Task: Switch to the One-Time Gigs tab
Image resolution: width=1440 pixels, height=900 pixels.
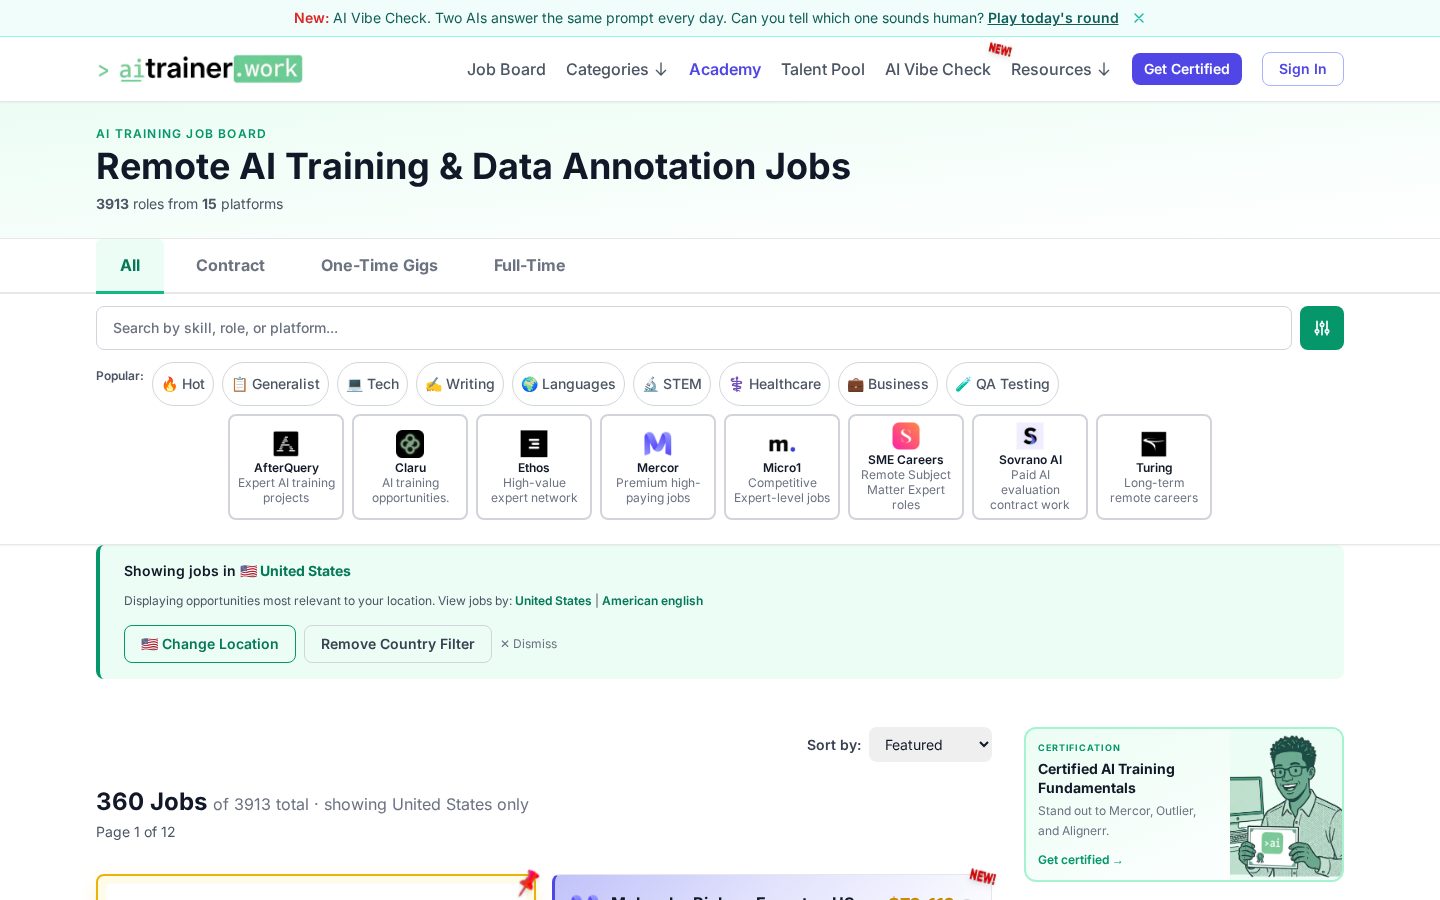Action: tap(379, 266)
